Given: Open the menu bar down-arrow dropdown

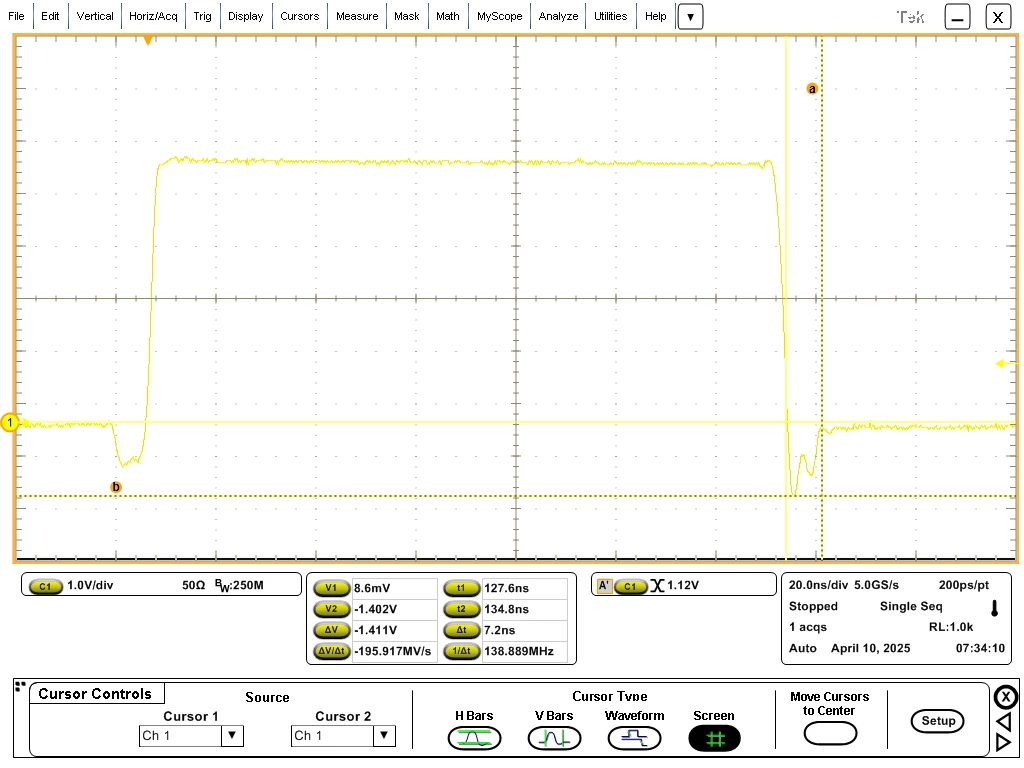Looking at the screenshot, I should (x=690, y=17).
